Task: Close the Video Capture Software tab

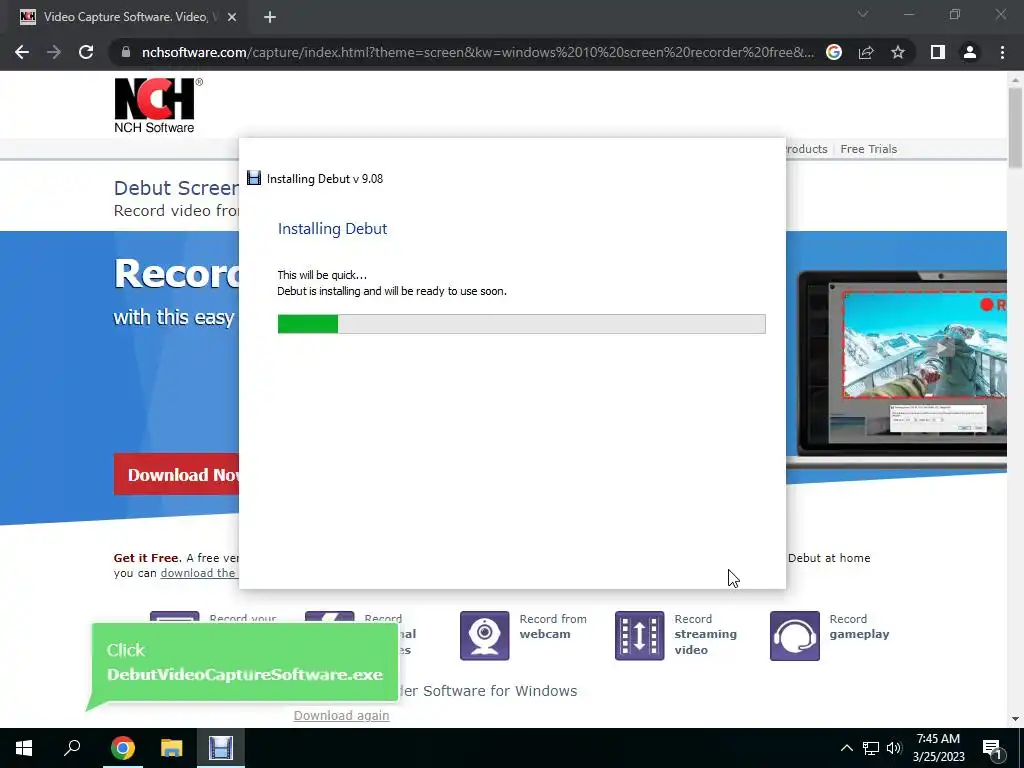Action: pyautogui.click(x=232, y=17)
